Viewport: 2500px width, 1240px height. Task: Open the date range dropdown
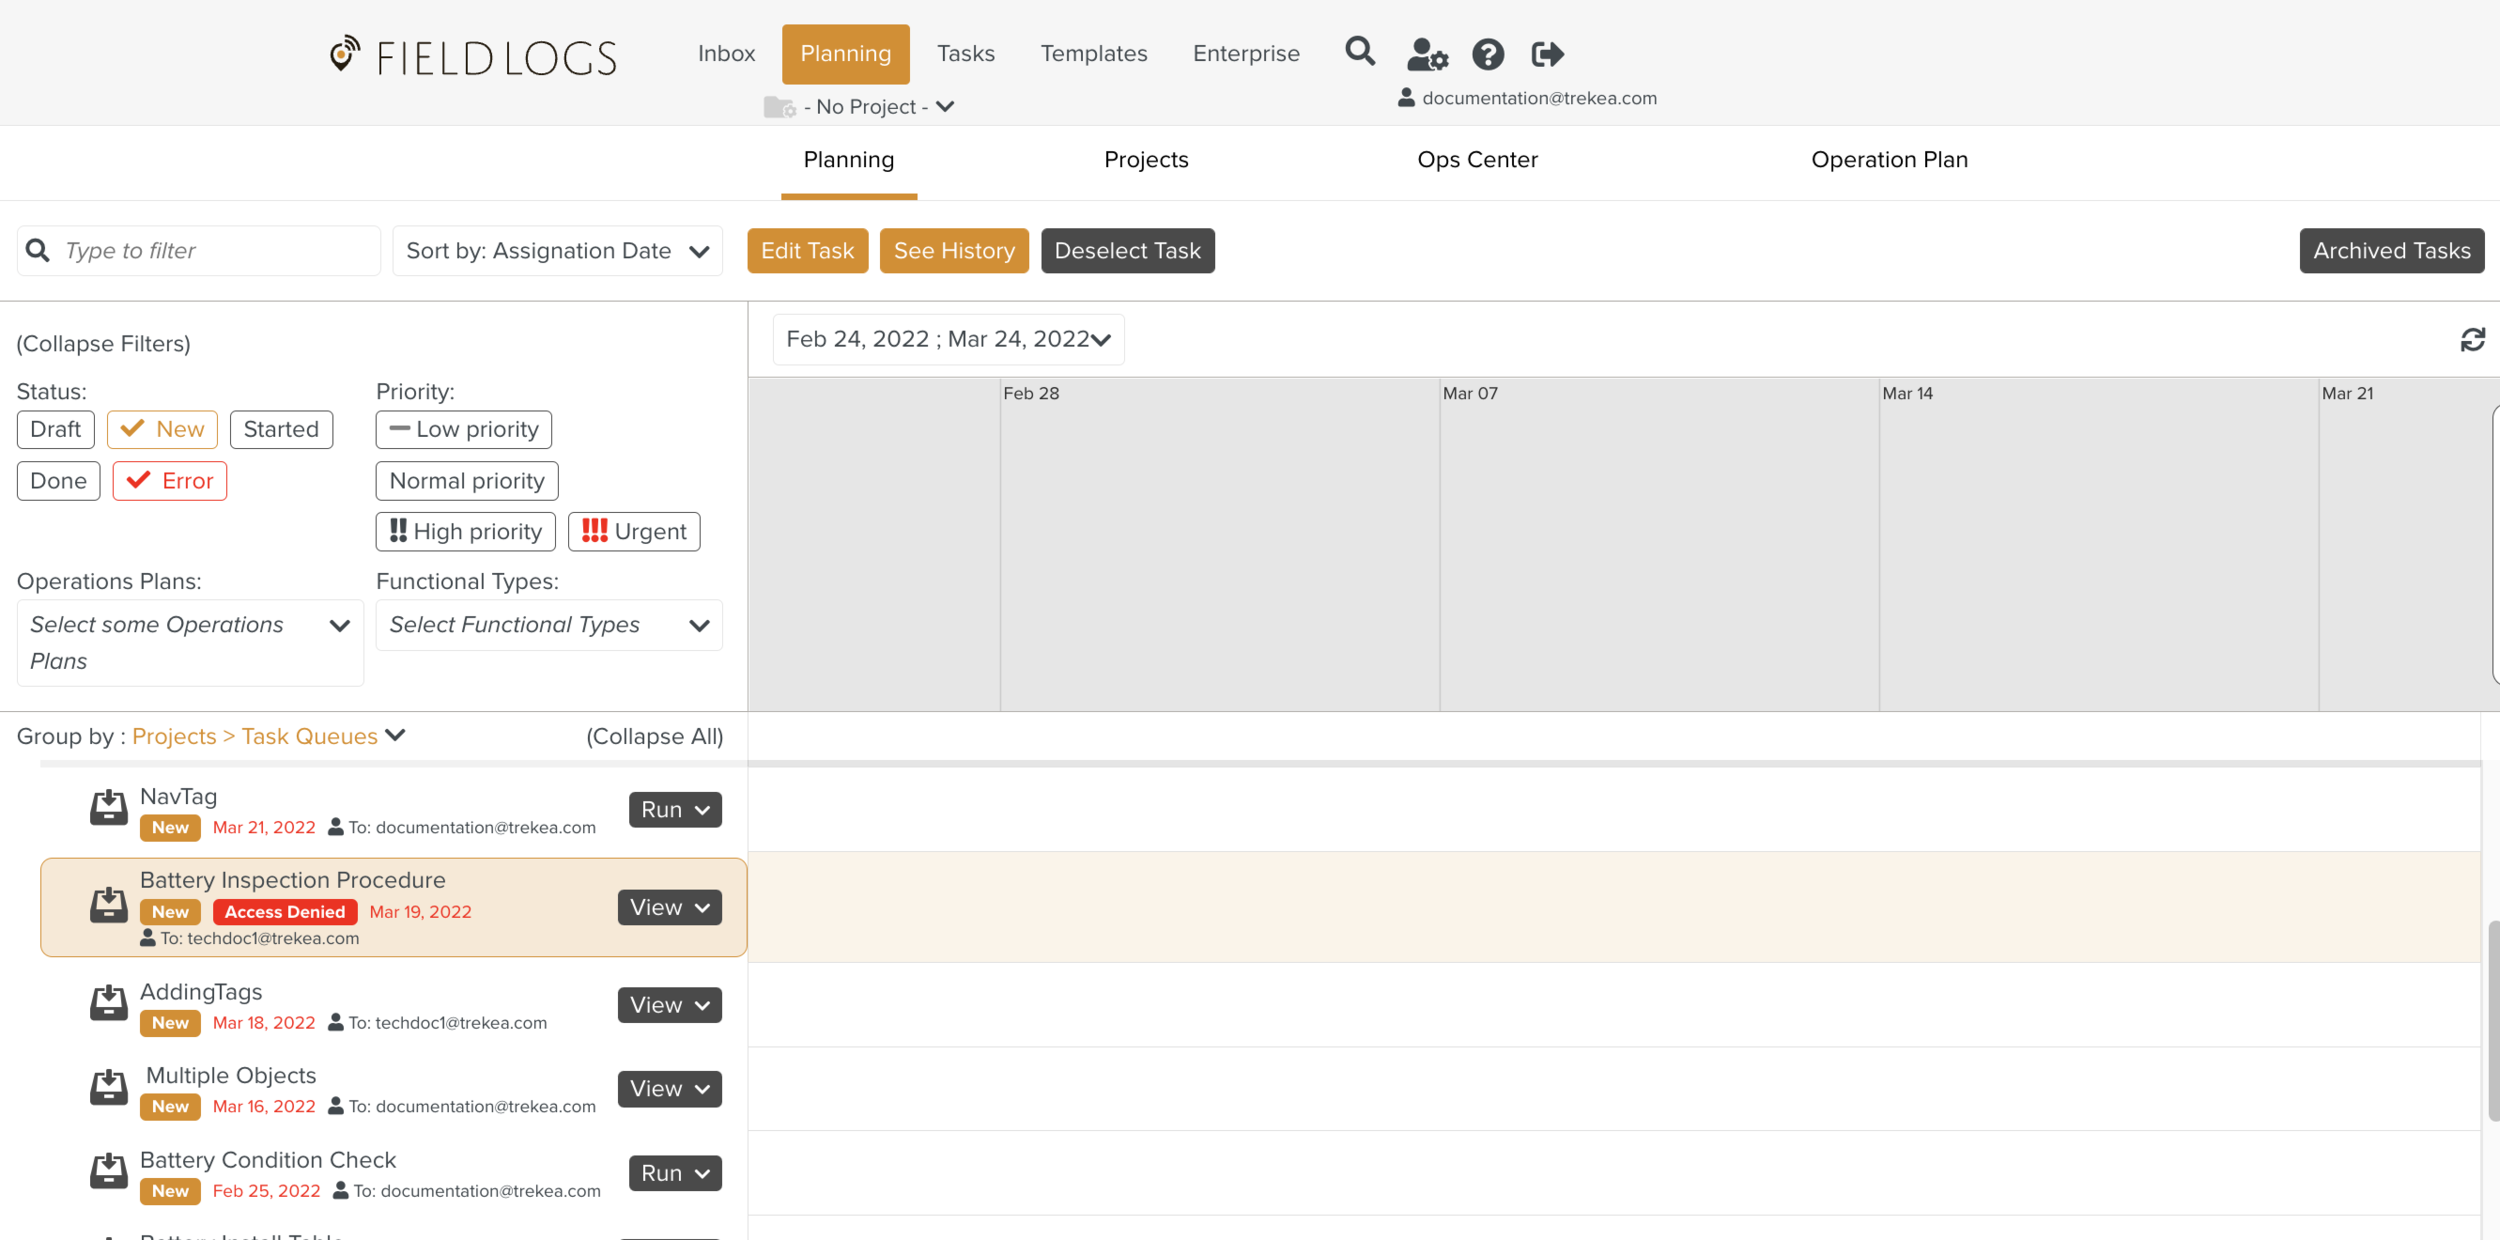click(x=948, y=340)
